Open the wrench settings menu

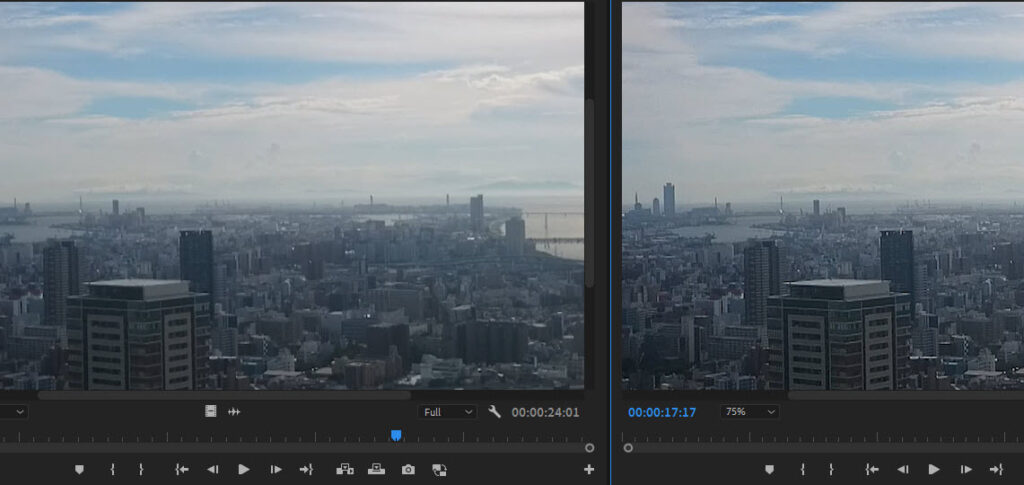coord(494,411)
